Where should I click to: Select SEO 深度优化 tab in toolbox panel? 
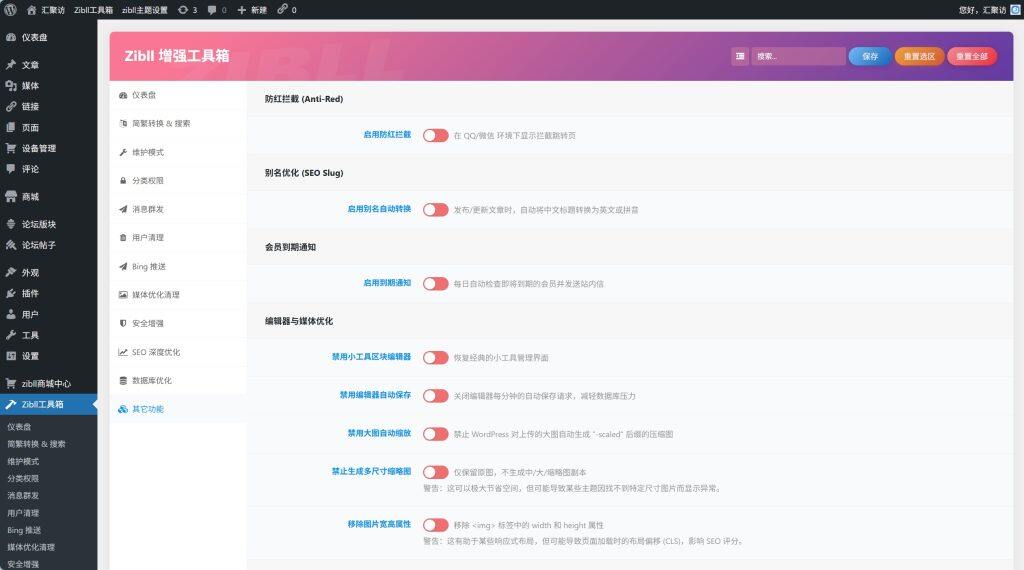point(178,352)
